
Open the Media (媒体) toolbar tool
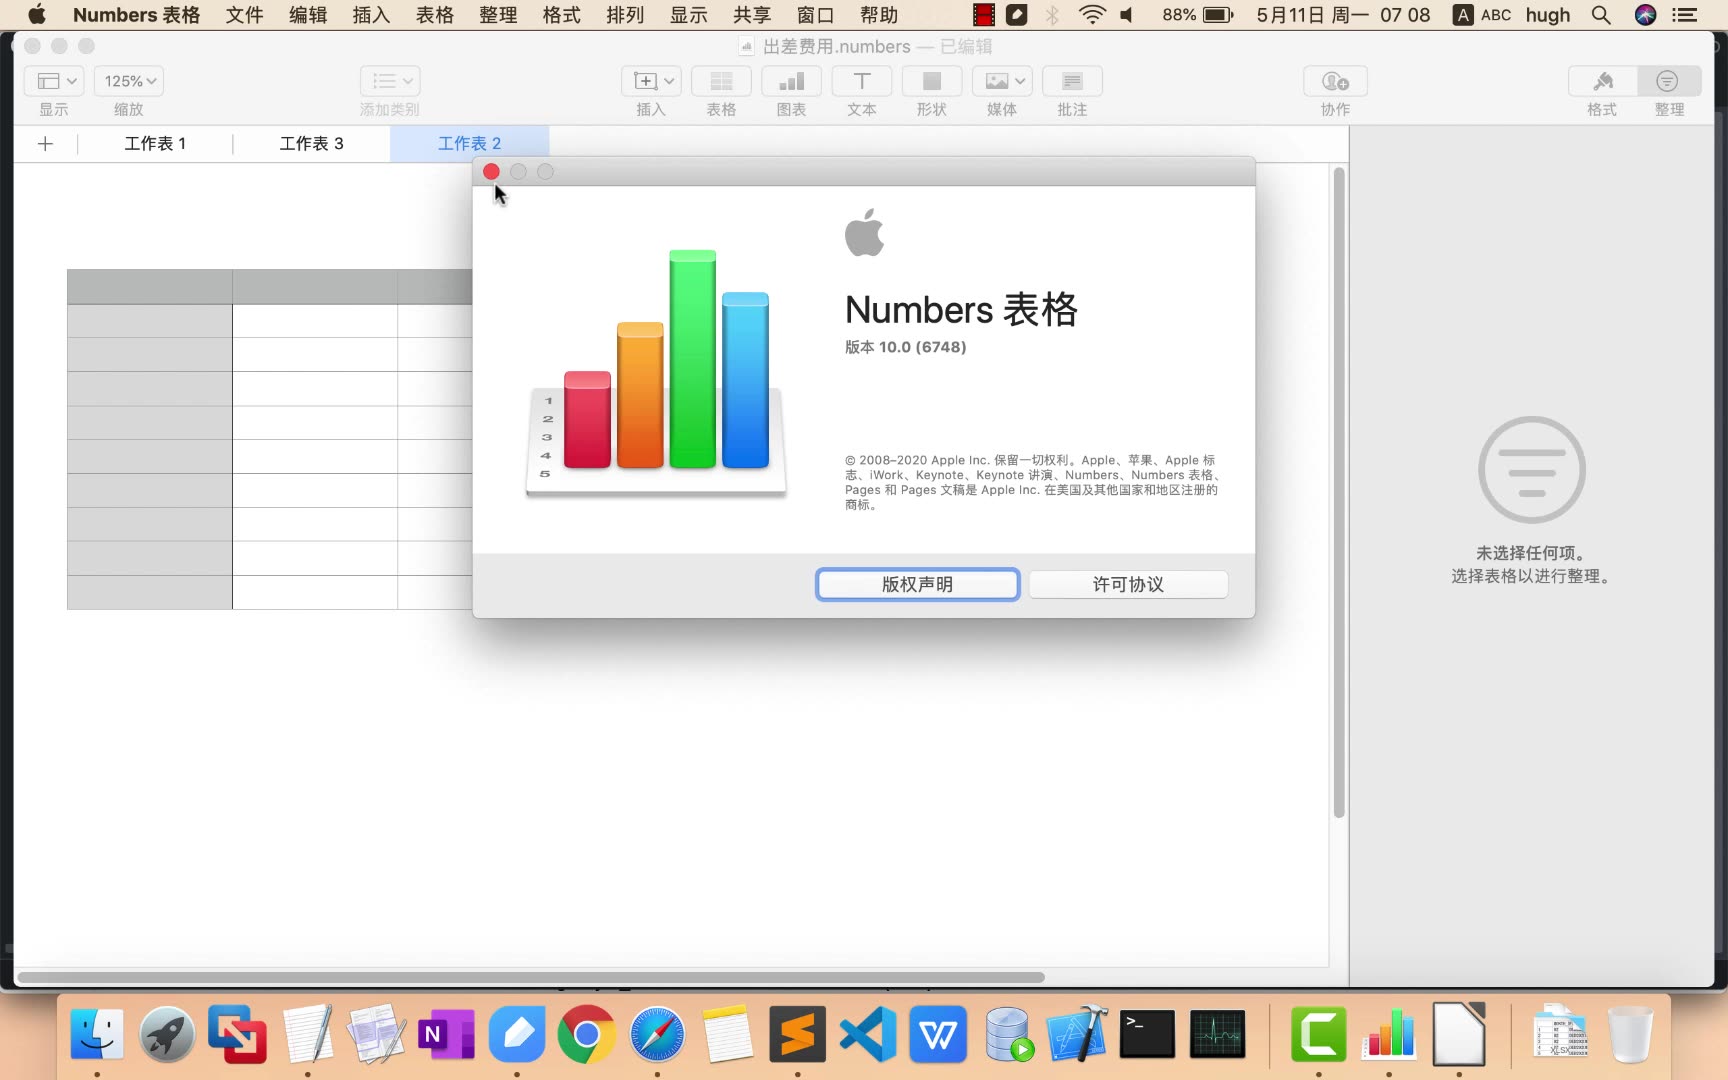pos(1002,81)
